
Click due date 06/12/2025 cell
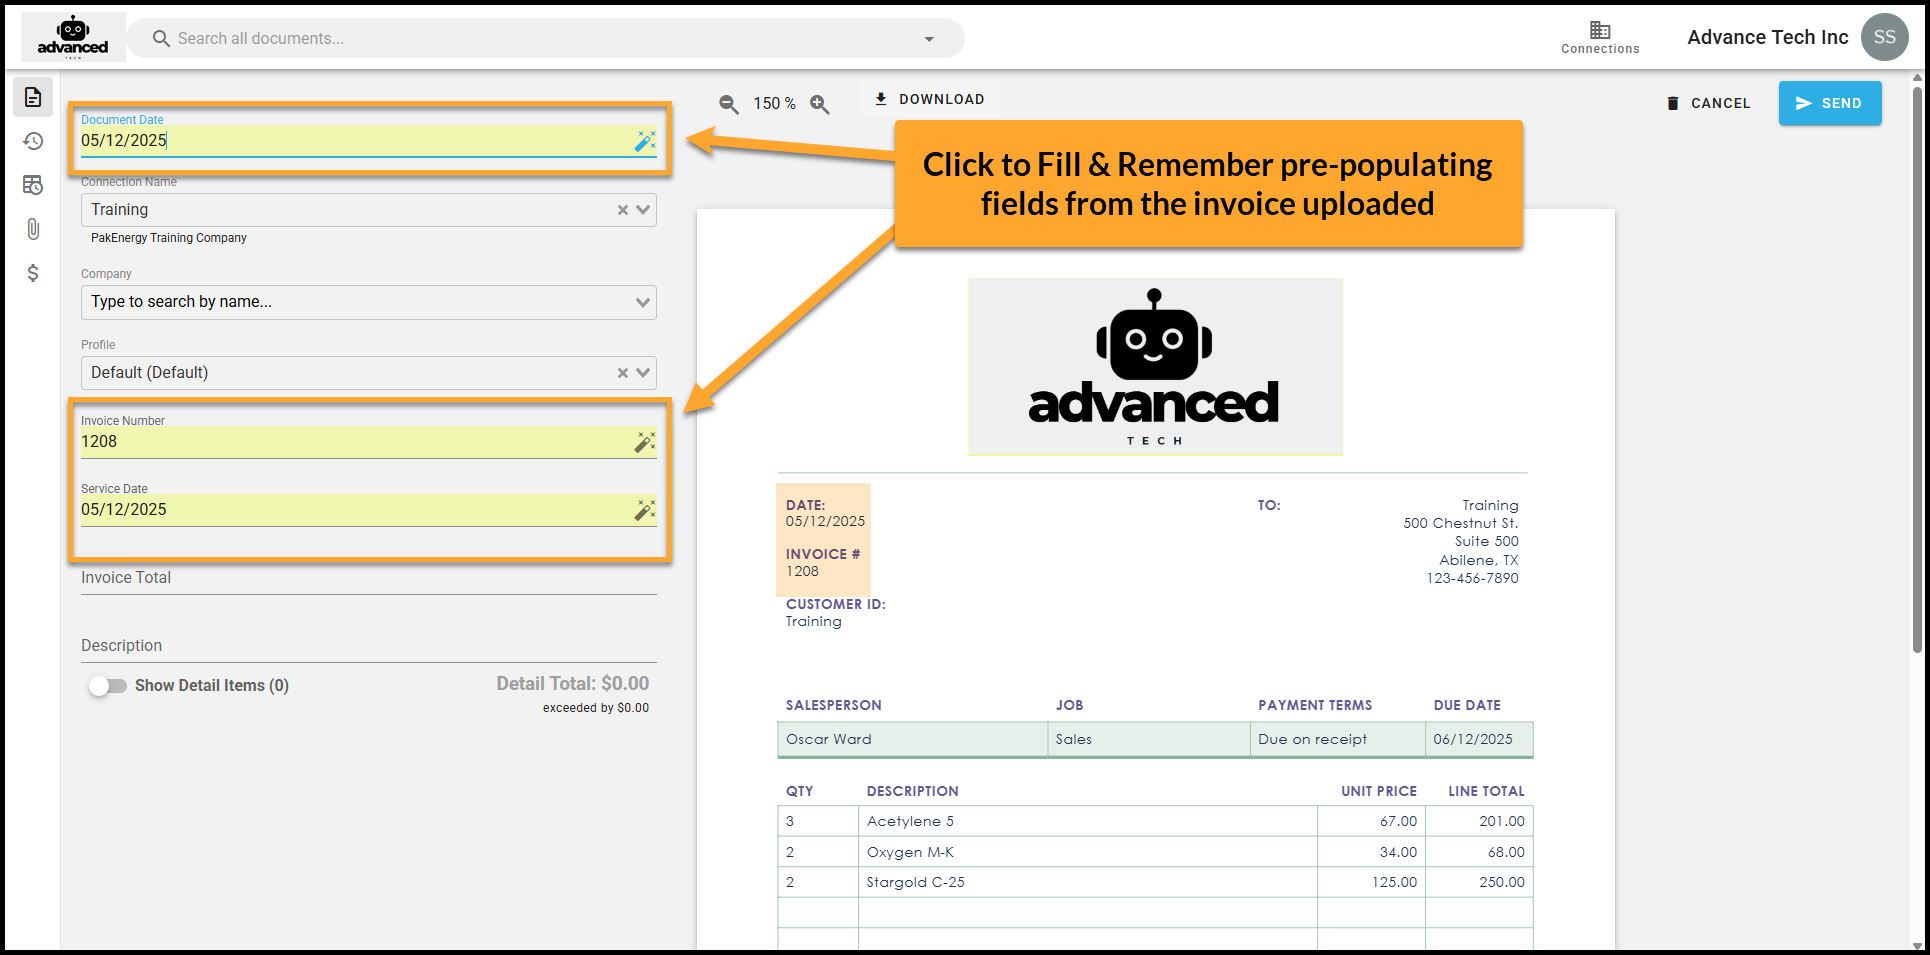coord(1479,740)
